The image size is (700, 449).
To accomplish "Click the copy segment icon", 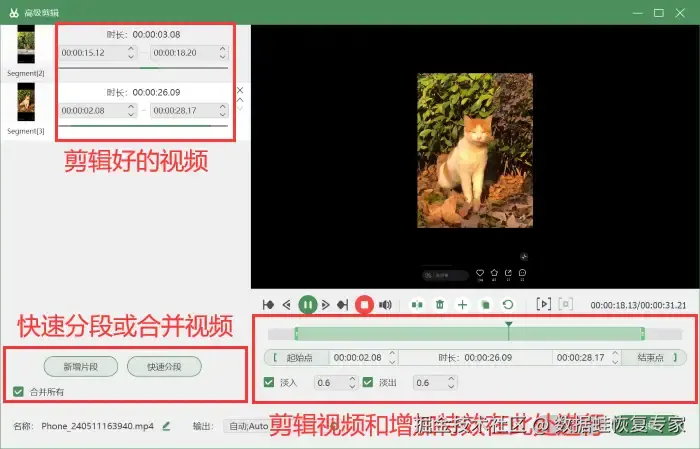I will click(485, 305).
